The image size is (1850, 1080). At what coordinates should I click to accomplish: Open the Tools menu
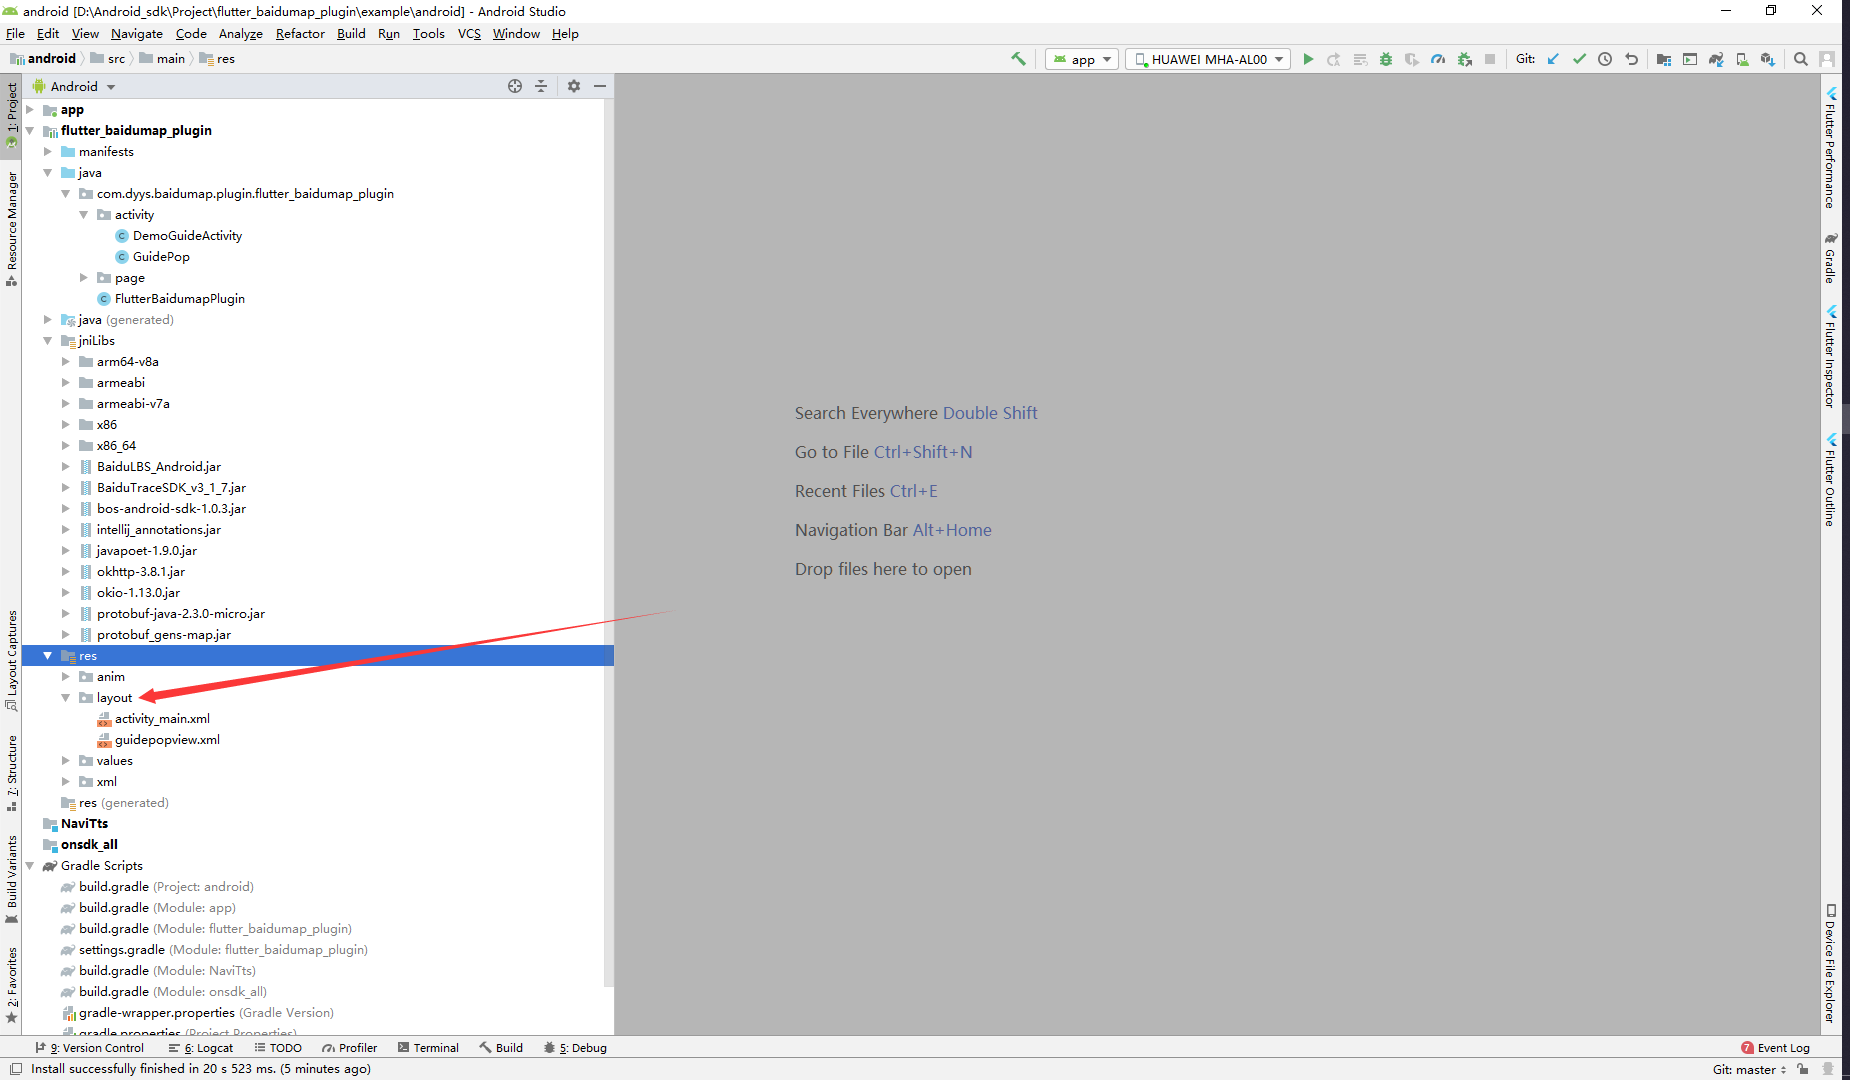click(x=429, y=33)
